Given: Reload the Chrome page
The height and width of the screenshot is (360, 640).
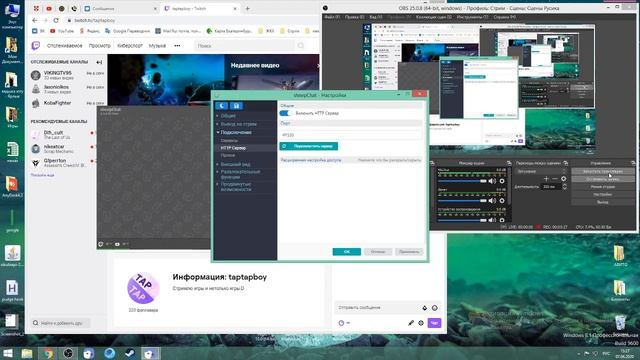Looking at the screenshot, I should pyautogui.click(x=56, y=20).
